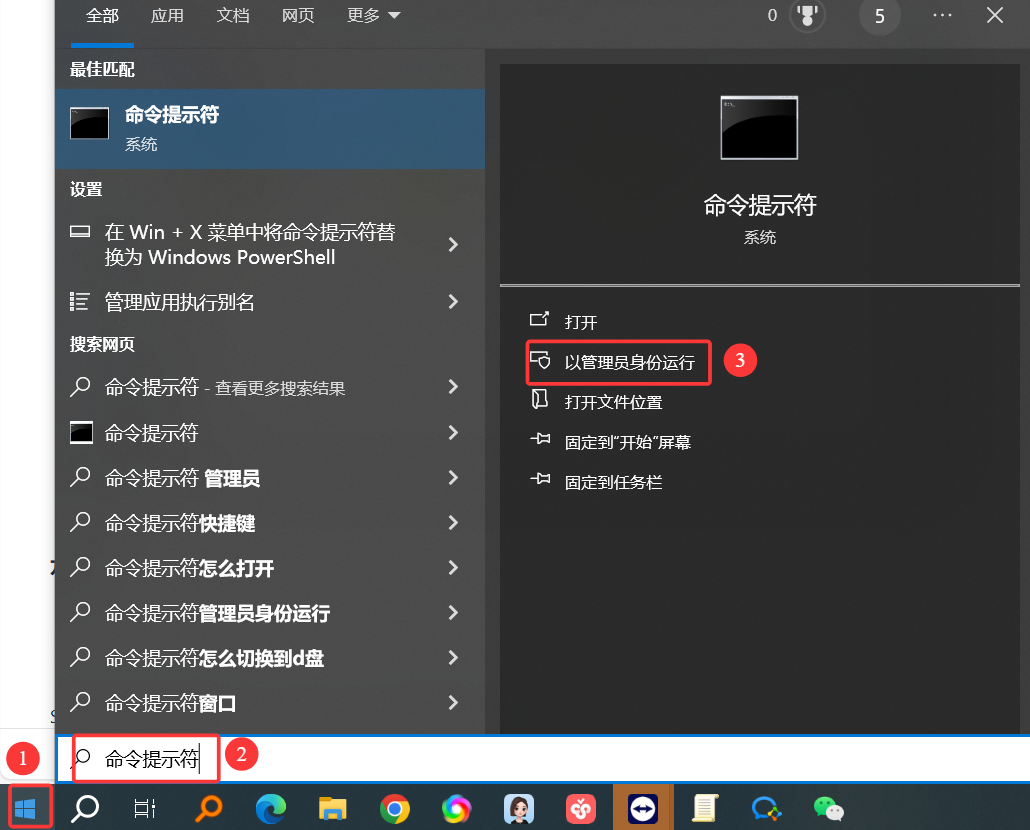The image size is (1030, 830).
Task: Click the rewards medal icon
Action: tap(807, 16)
